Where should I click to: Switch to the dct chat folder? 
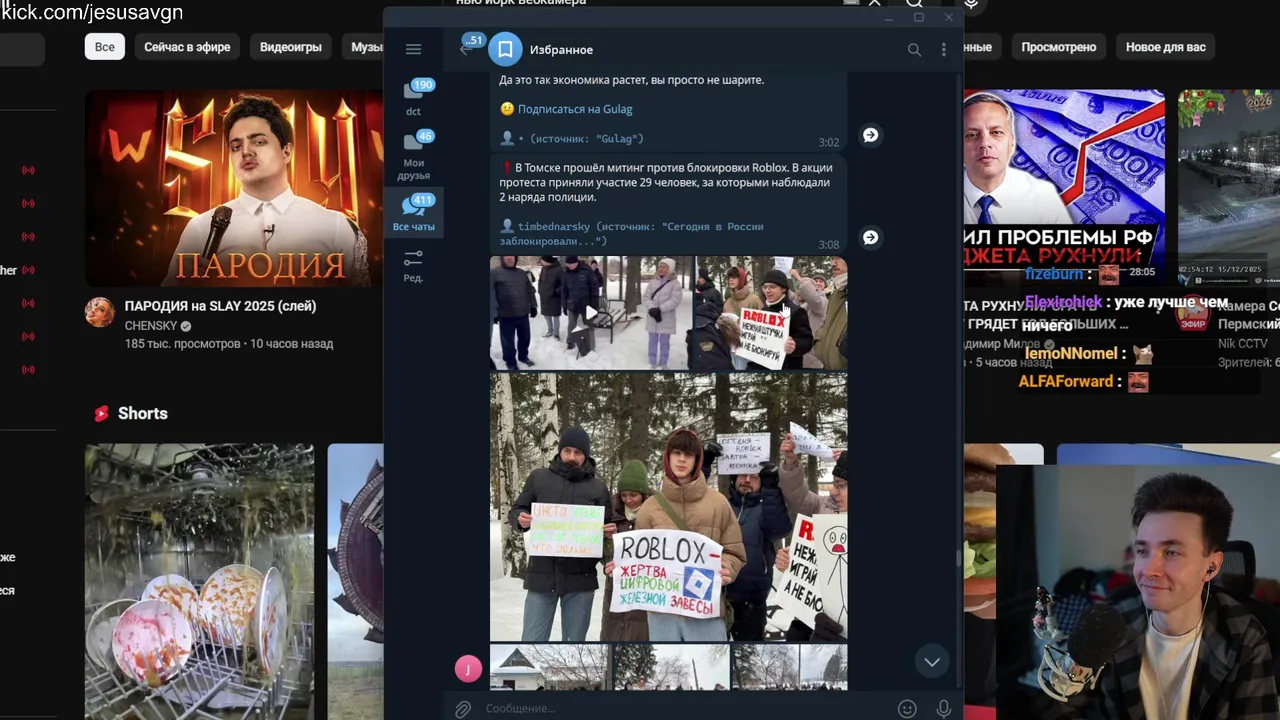point(414,98)
